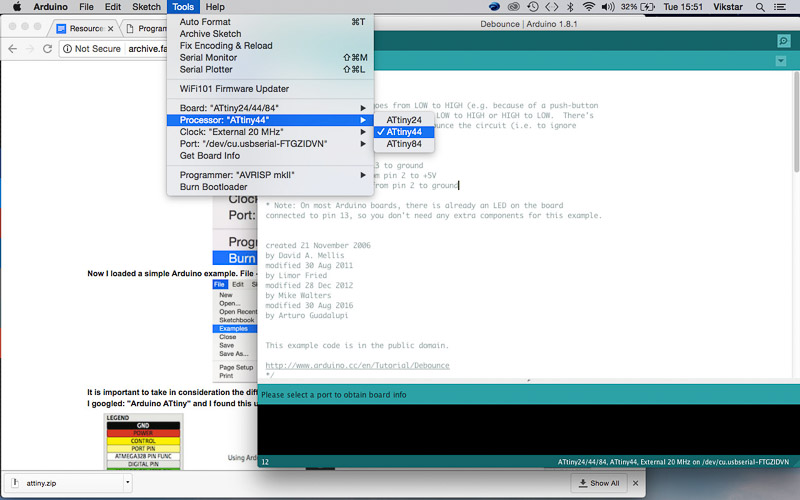Choose Burn Bootloader
The height and width of the screenshot is (500, 800).
[270, 187]
